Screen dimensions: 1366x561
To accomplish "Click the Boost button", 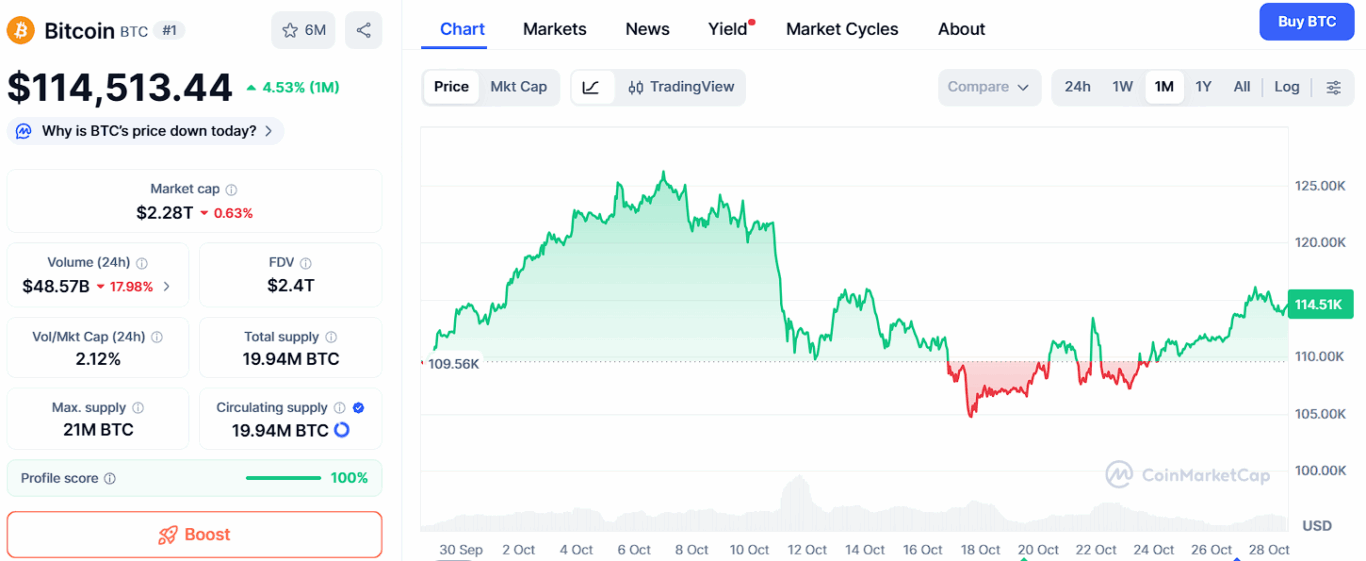I will [x=194, y=535].
